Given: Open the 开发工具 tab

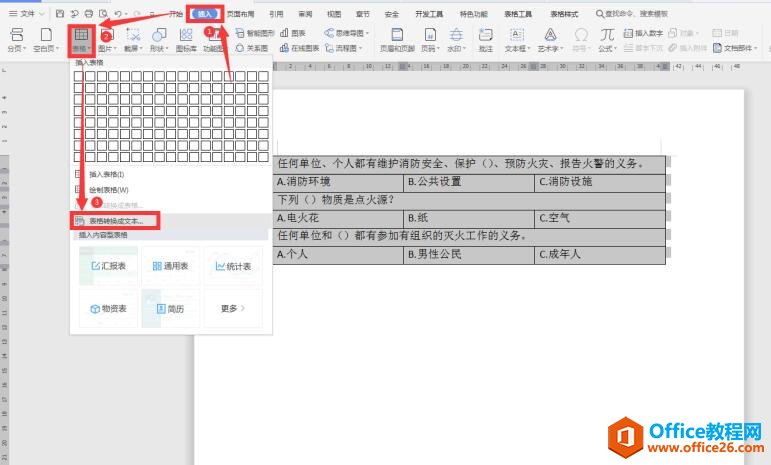Looking at the screenshot, I should [x=429, y=14].
